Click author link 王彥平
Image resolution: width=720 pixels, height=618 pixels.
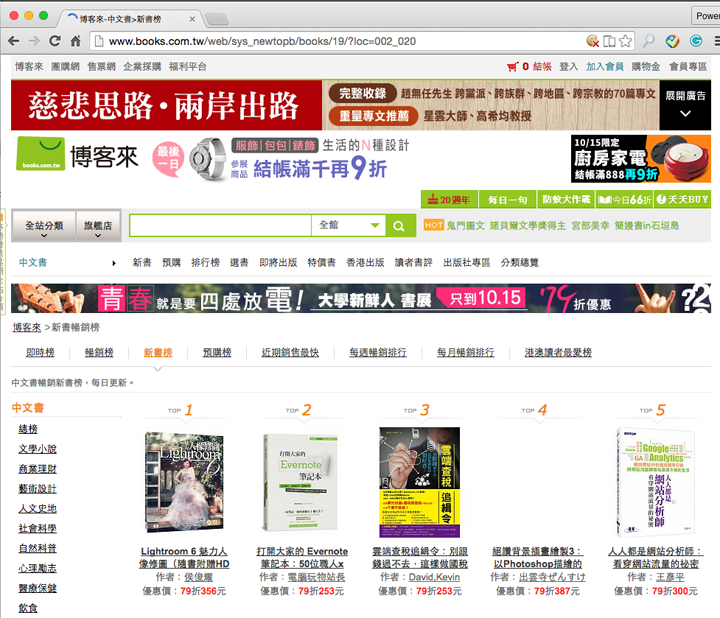click(670, 577)
